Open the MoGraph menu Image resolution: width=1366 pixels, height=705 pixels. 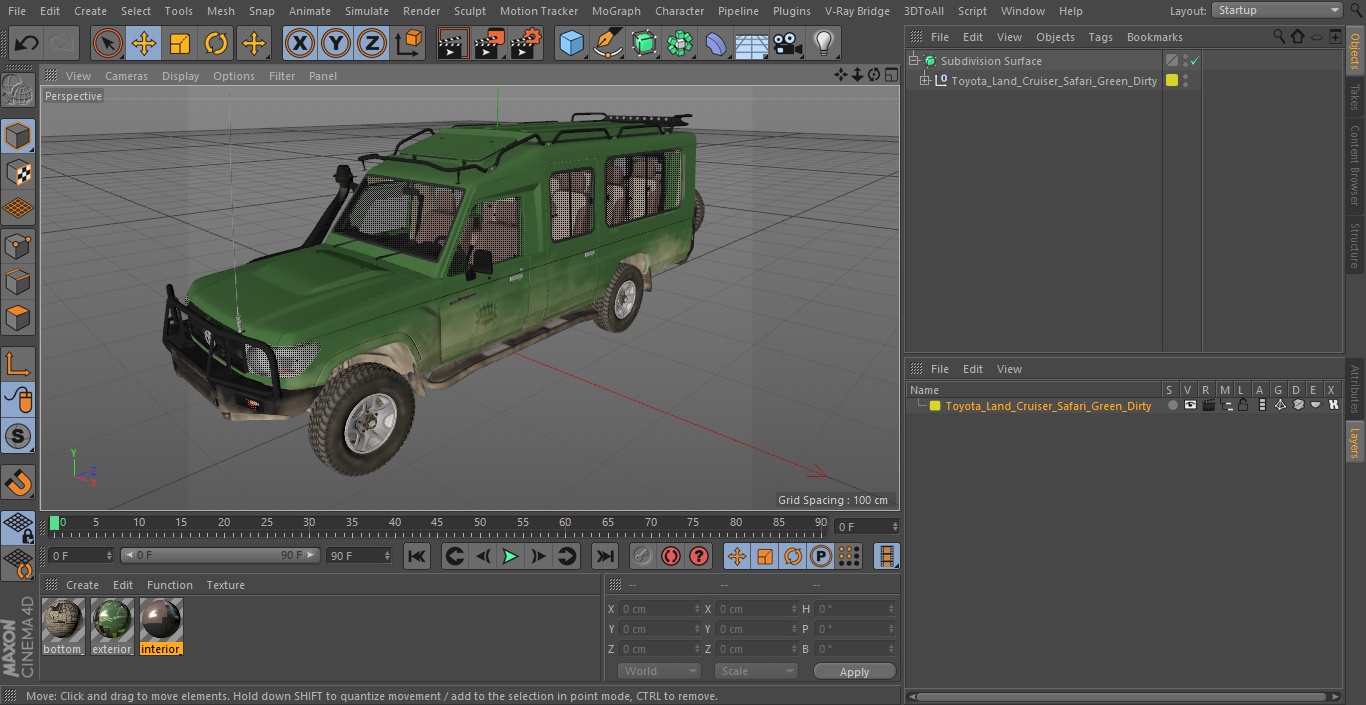coord(616,10)
